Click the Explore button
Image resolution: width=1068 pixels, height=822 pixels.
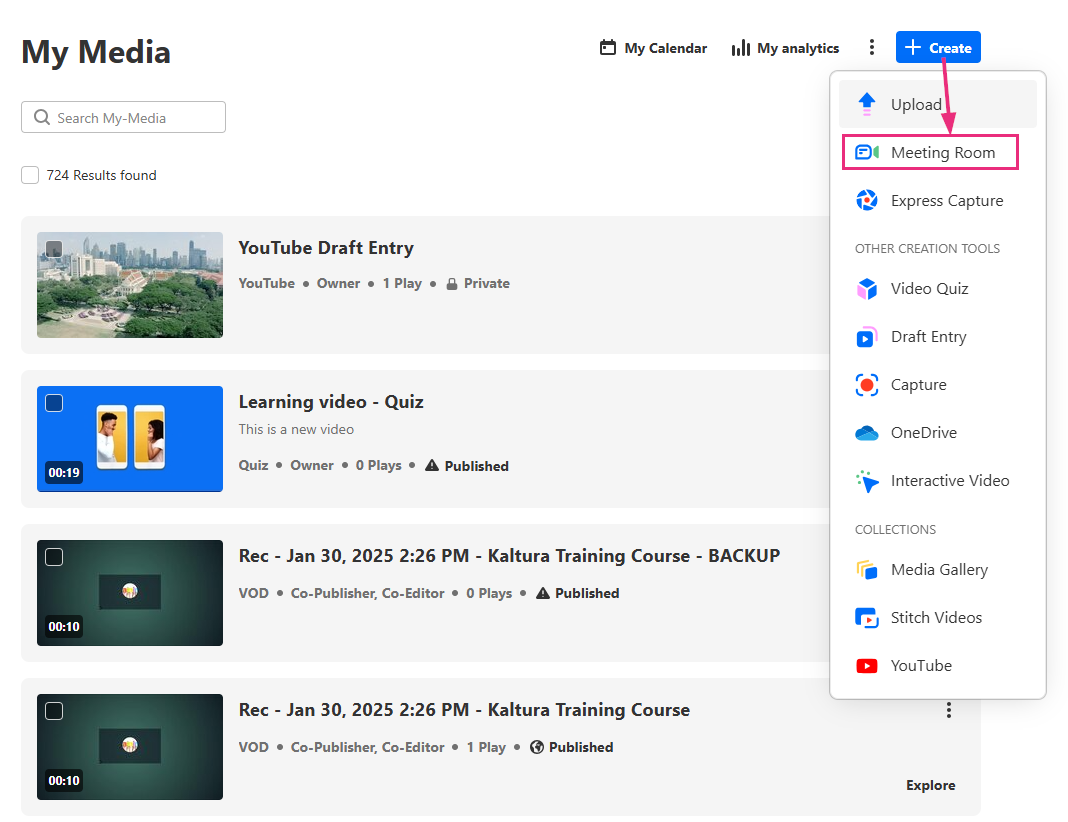tap(930, 785)
